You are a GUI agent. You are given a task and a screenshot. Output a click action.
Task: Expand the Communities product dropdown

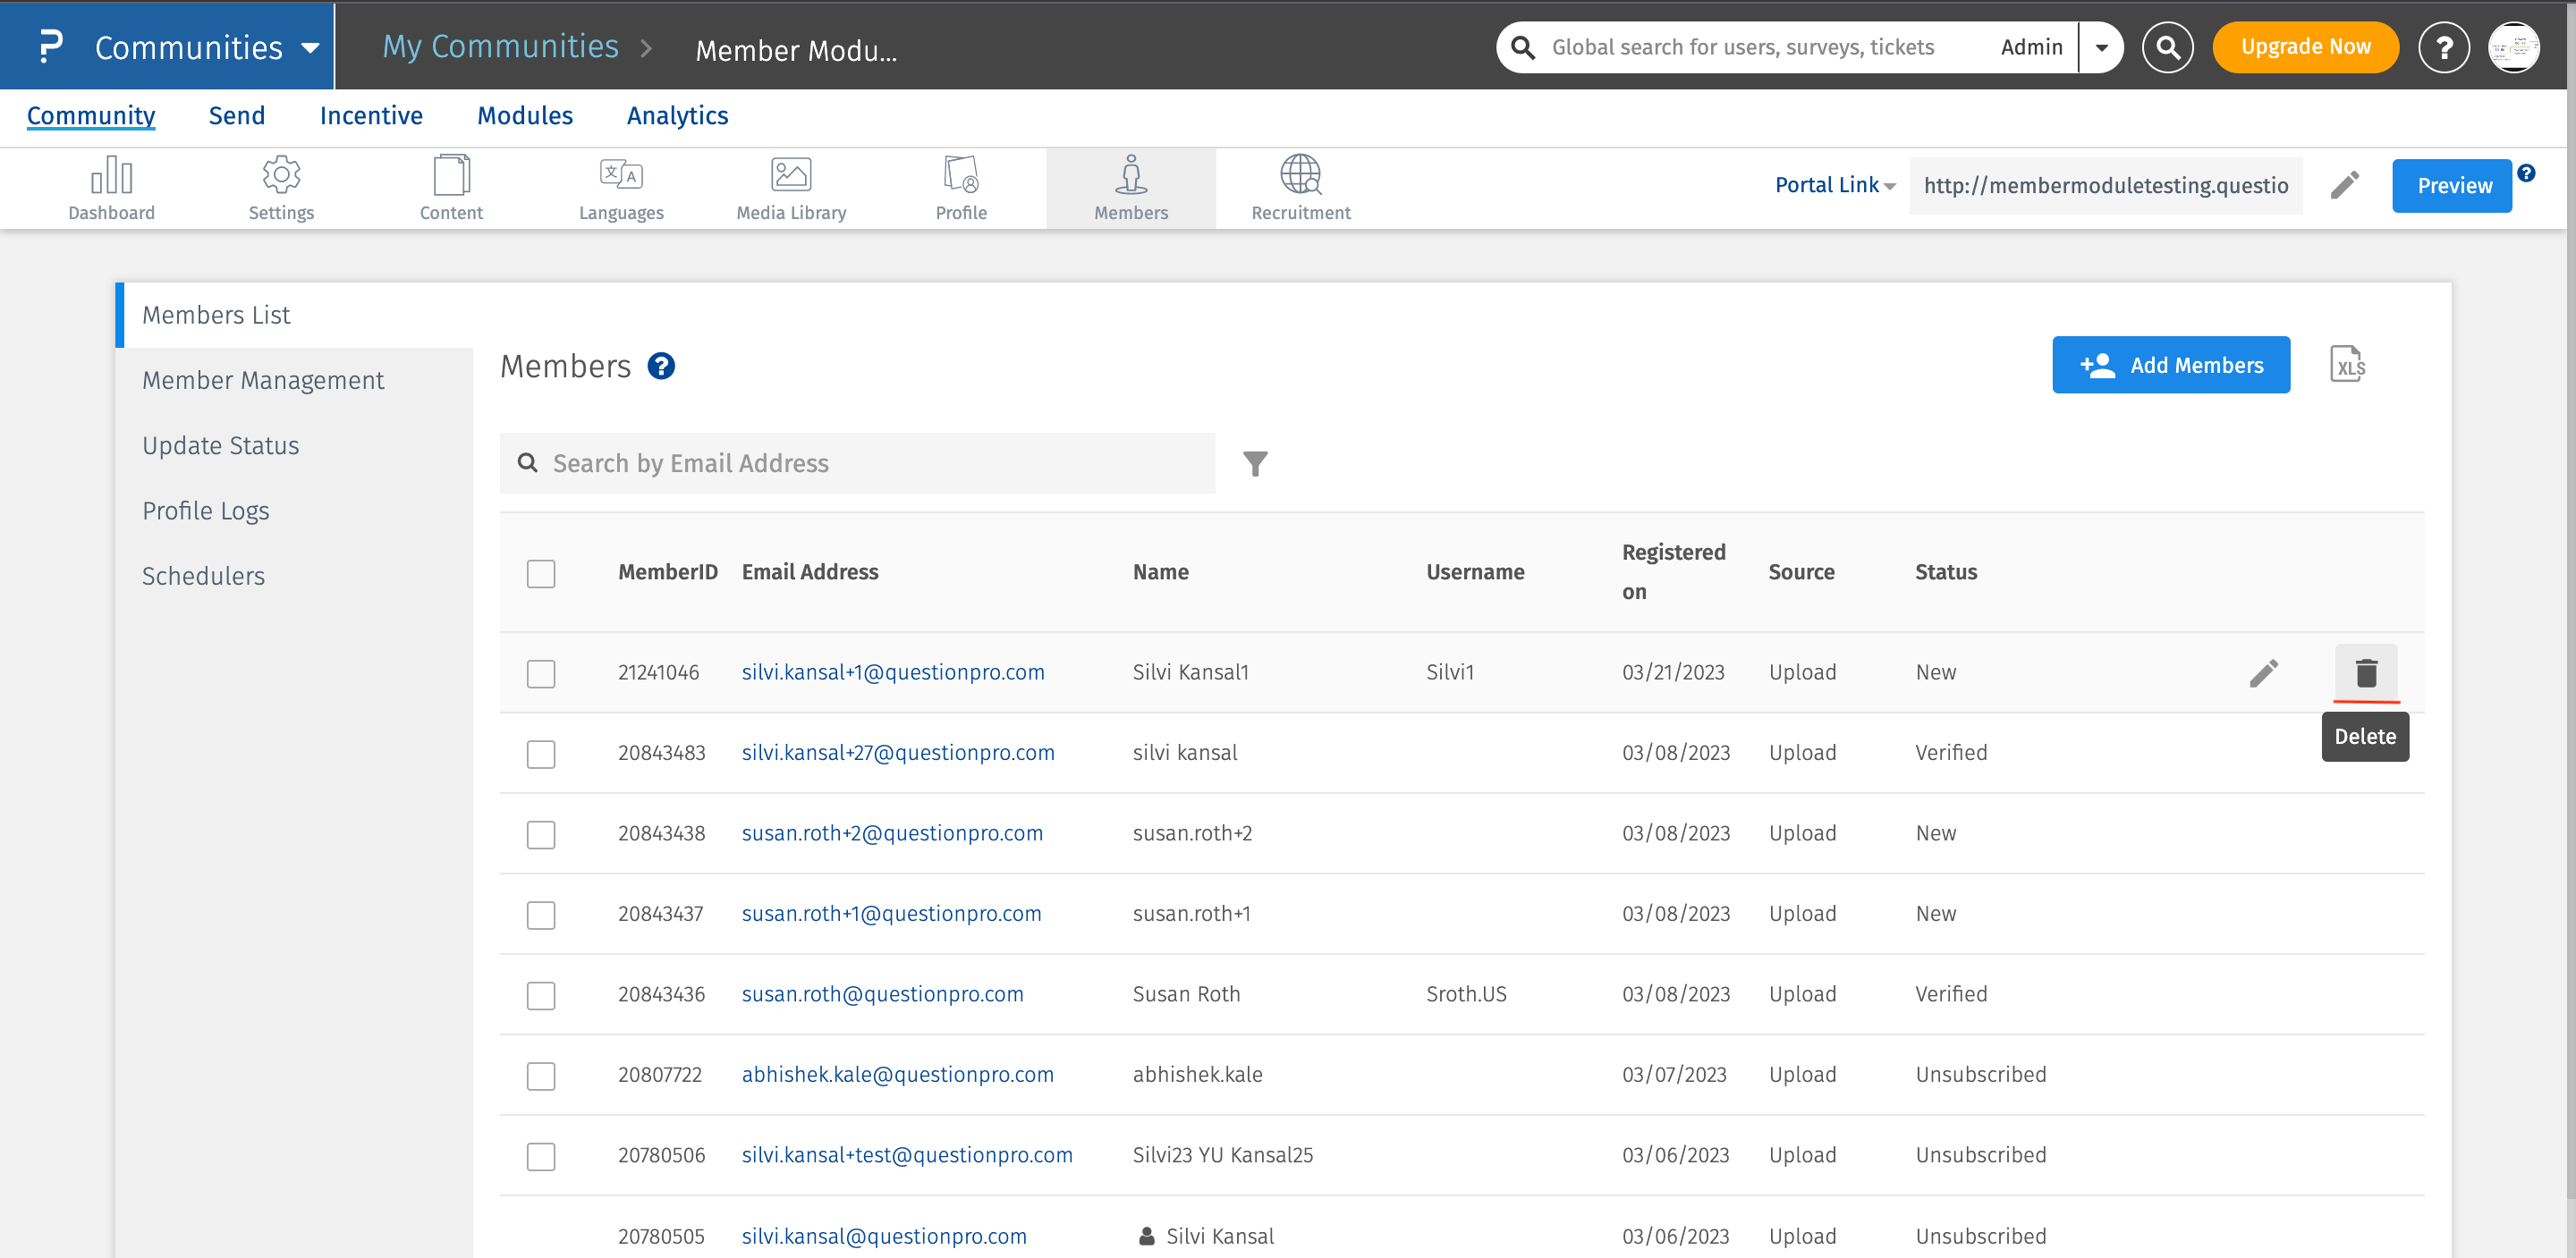click(x=310, y=47)
